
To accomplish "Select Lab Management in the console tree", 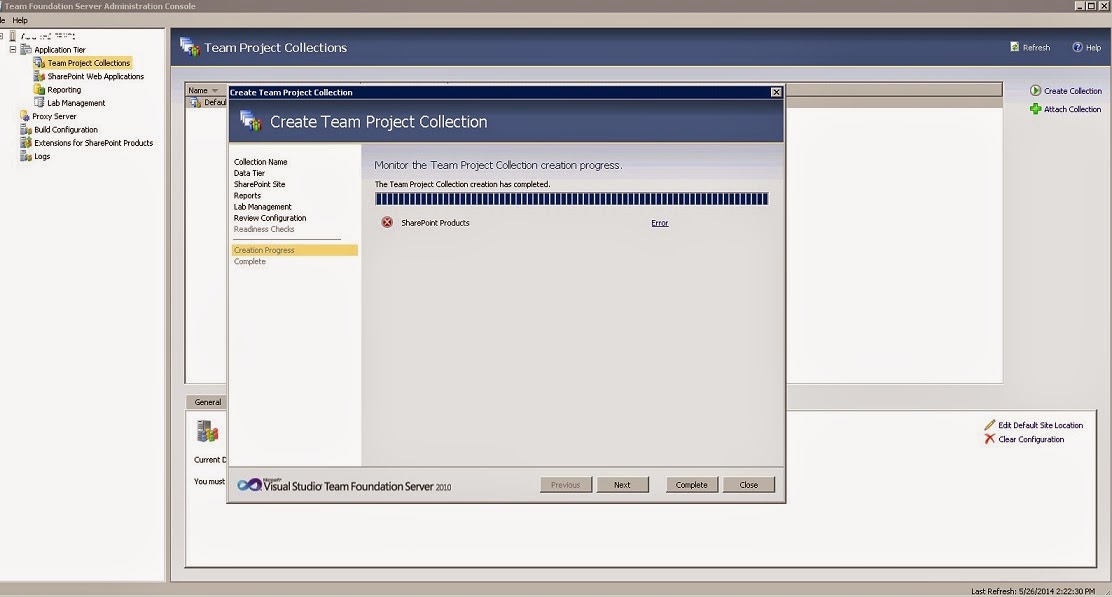I will (76, 103).
